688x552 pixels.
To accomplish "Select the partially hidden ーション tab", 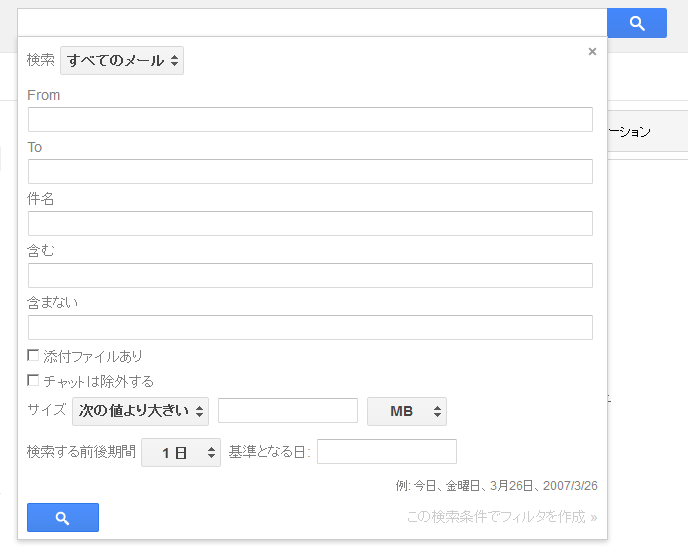I will pos(630,132).
